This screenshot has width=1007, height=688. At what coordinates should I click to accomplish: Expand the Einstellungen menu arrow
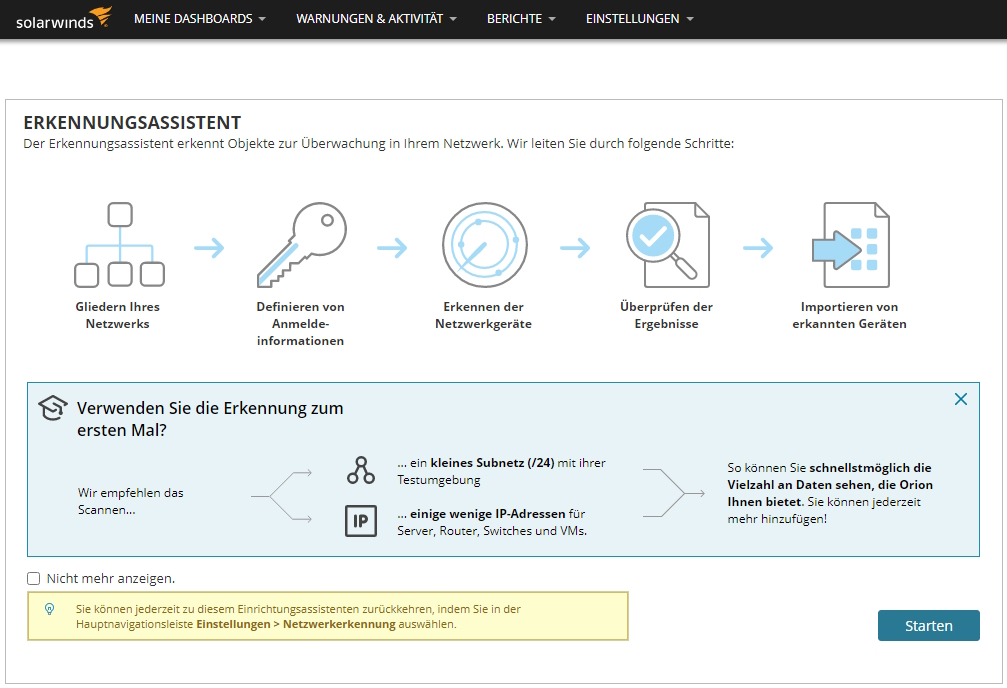[690, 19]
